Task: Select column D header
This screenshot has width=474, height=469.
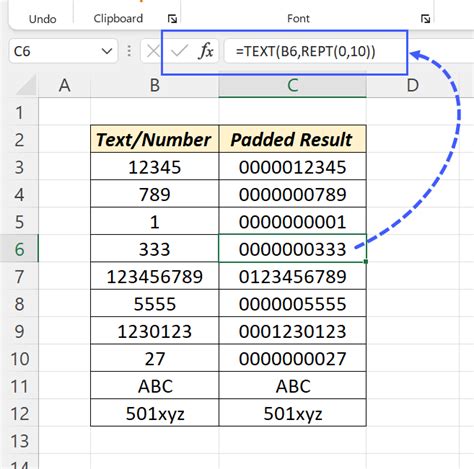Action: point(413,86)
